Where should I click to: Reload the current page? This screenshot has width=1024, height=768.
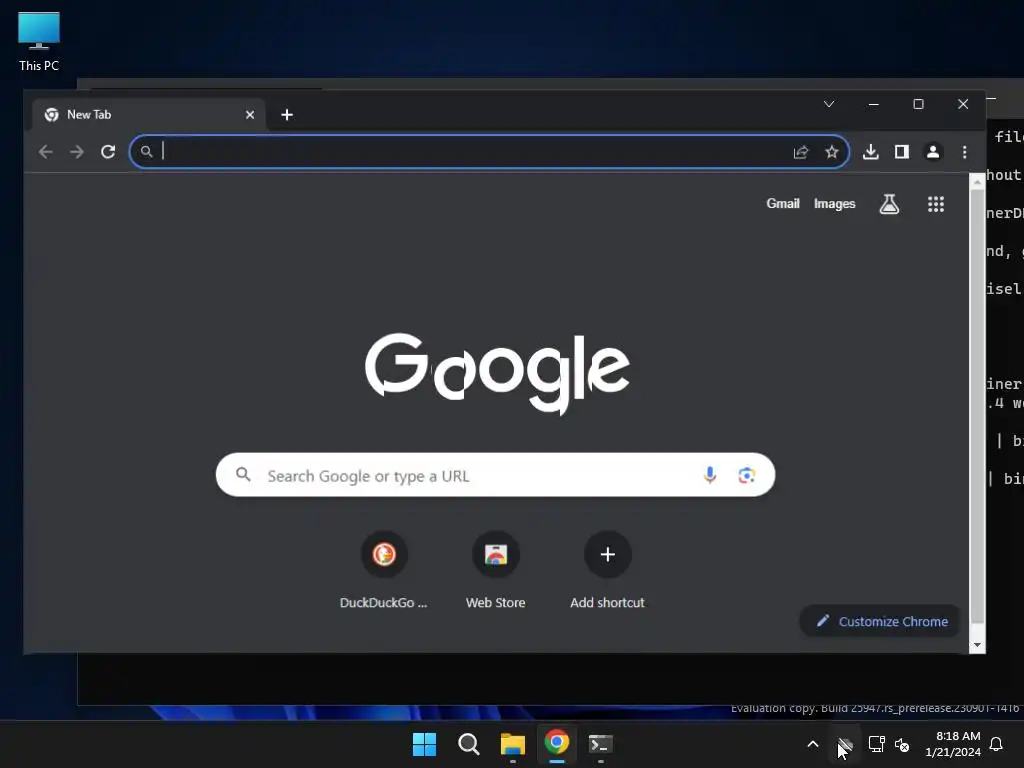tap(108, 152)
